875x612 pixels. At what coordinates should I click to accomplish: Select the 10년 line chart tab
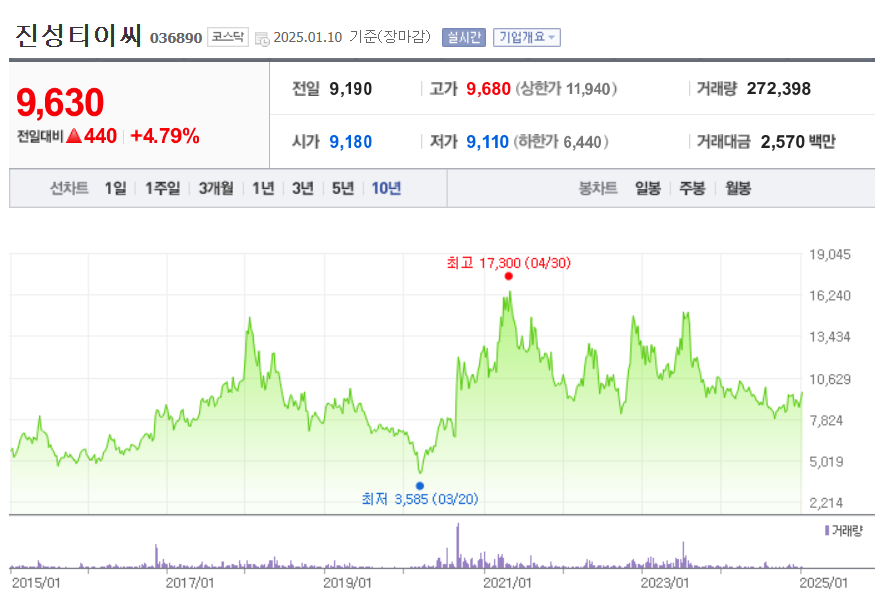click(x=386, y=189)
